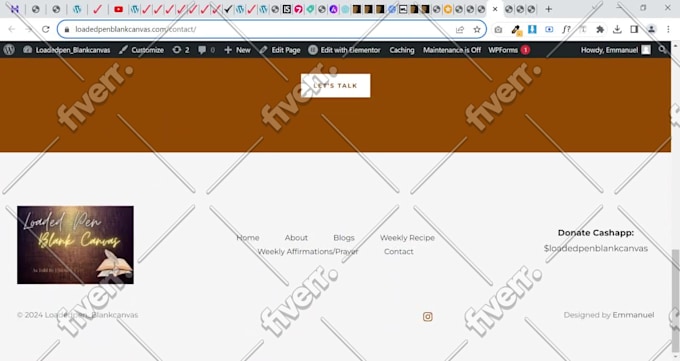View the 2 pending updates
Viewport: 680px width, 361px height.
point(181,50)
